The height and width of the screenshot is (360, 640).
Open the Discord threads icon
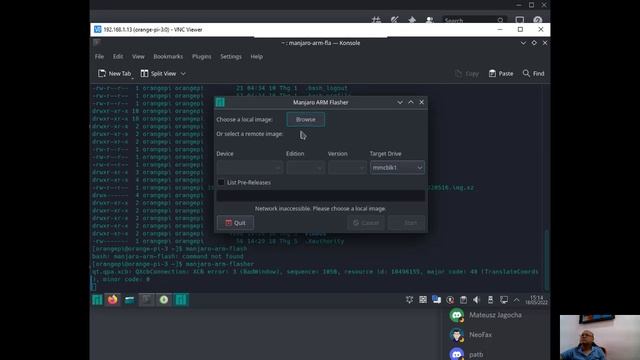pyautogui.click(x=376, y=20)
